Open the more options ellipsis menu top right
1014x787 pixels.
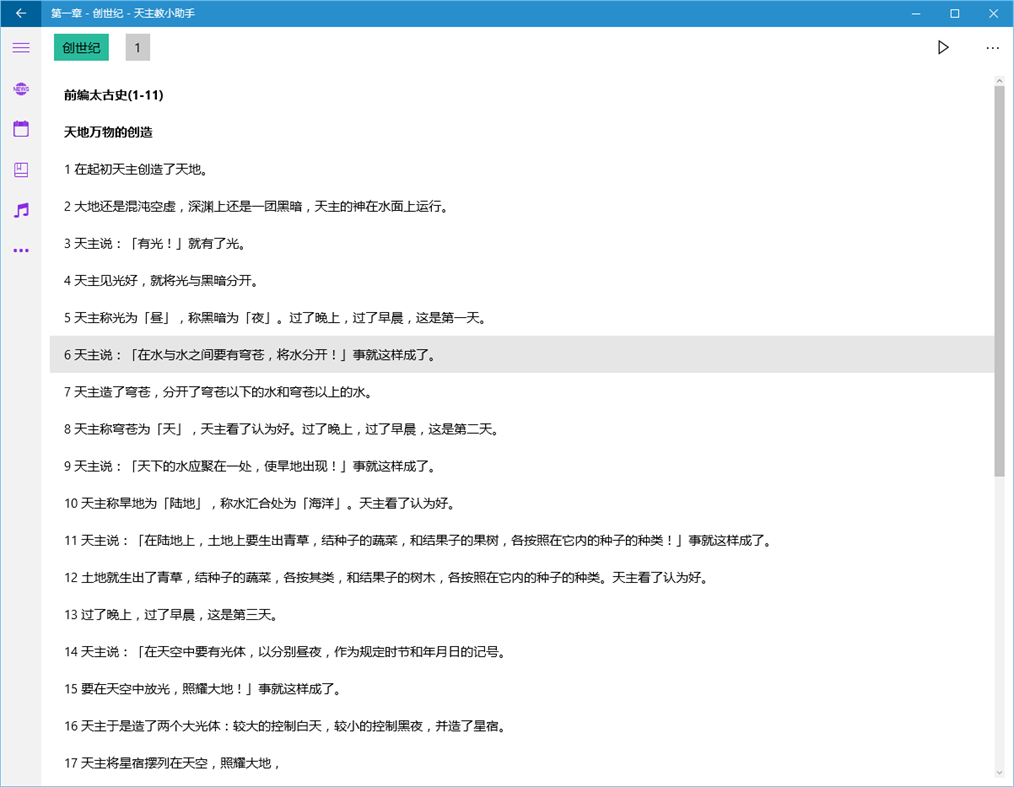992,47
